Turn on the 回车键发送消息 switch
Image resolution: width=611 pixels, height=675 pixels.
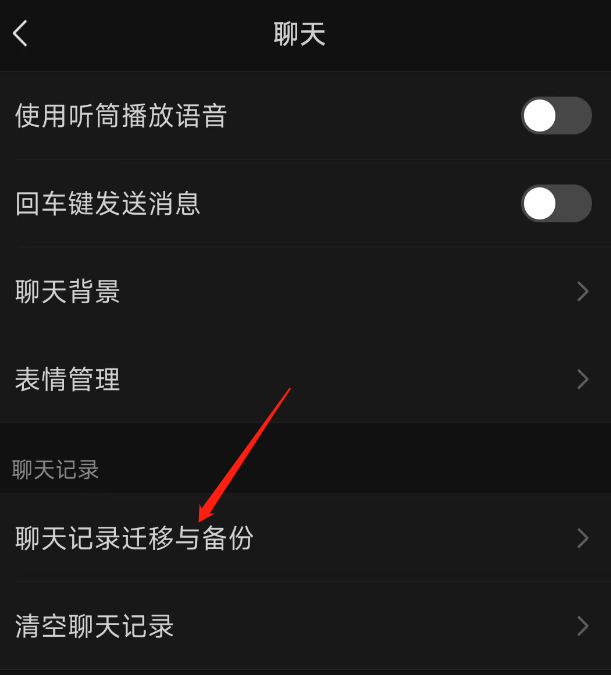(x=556, y=203)
